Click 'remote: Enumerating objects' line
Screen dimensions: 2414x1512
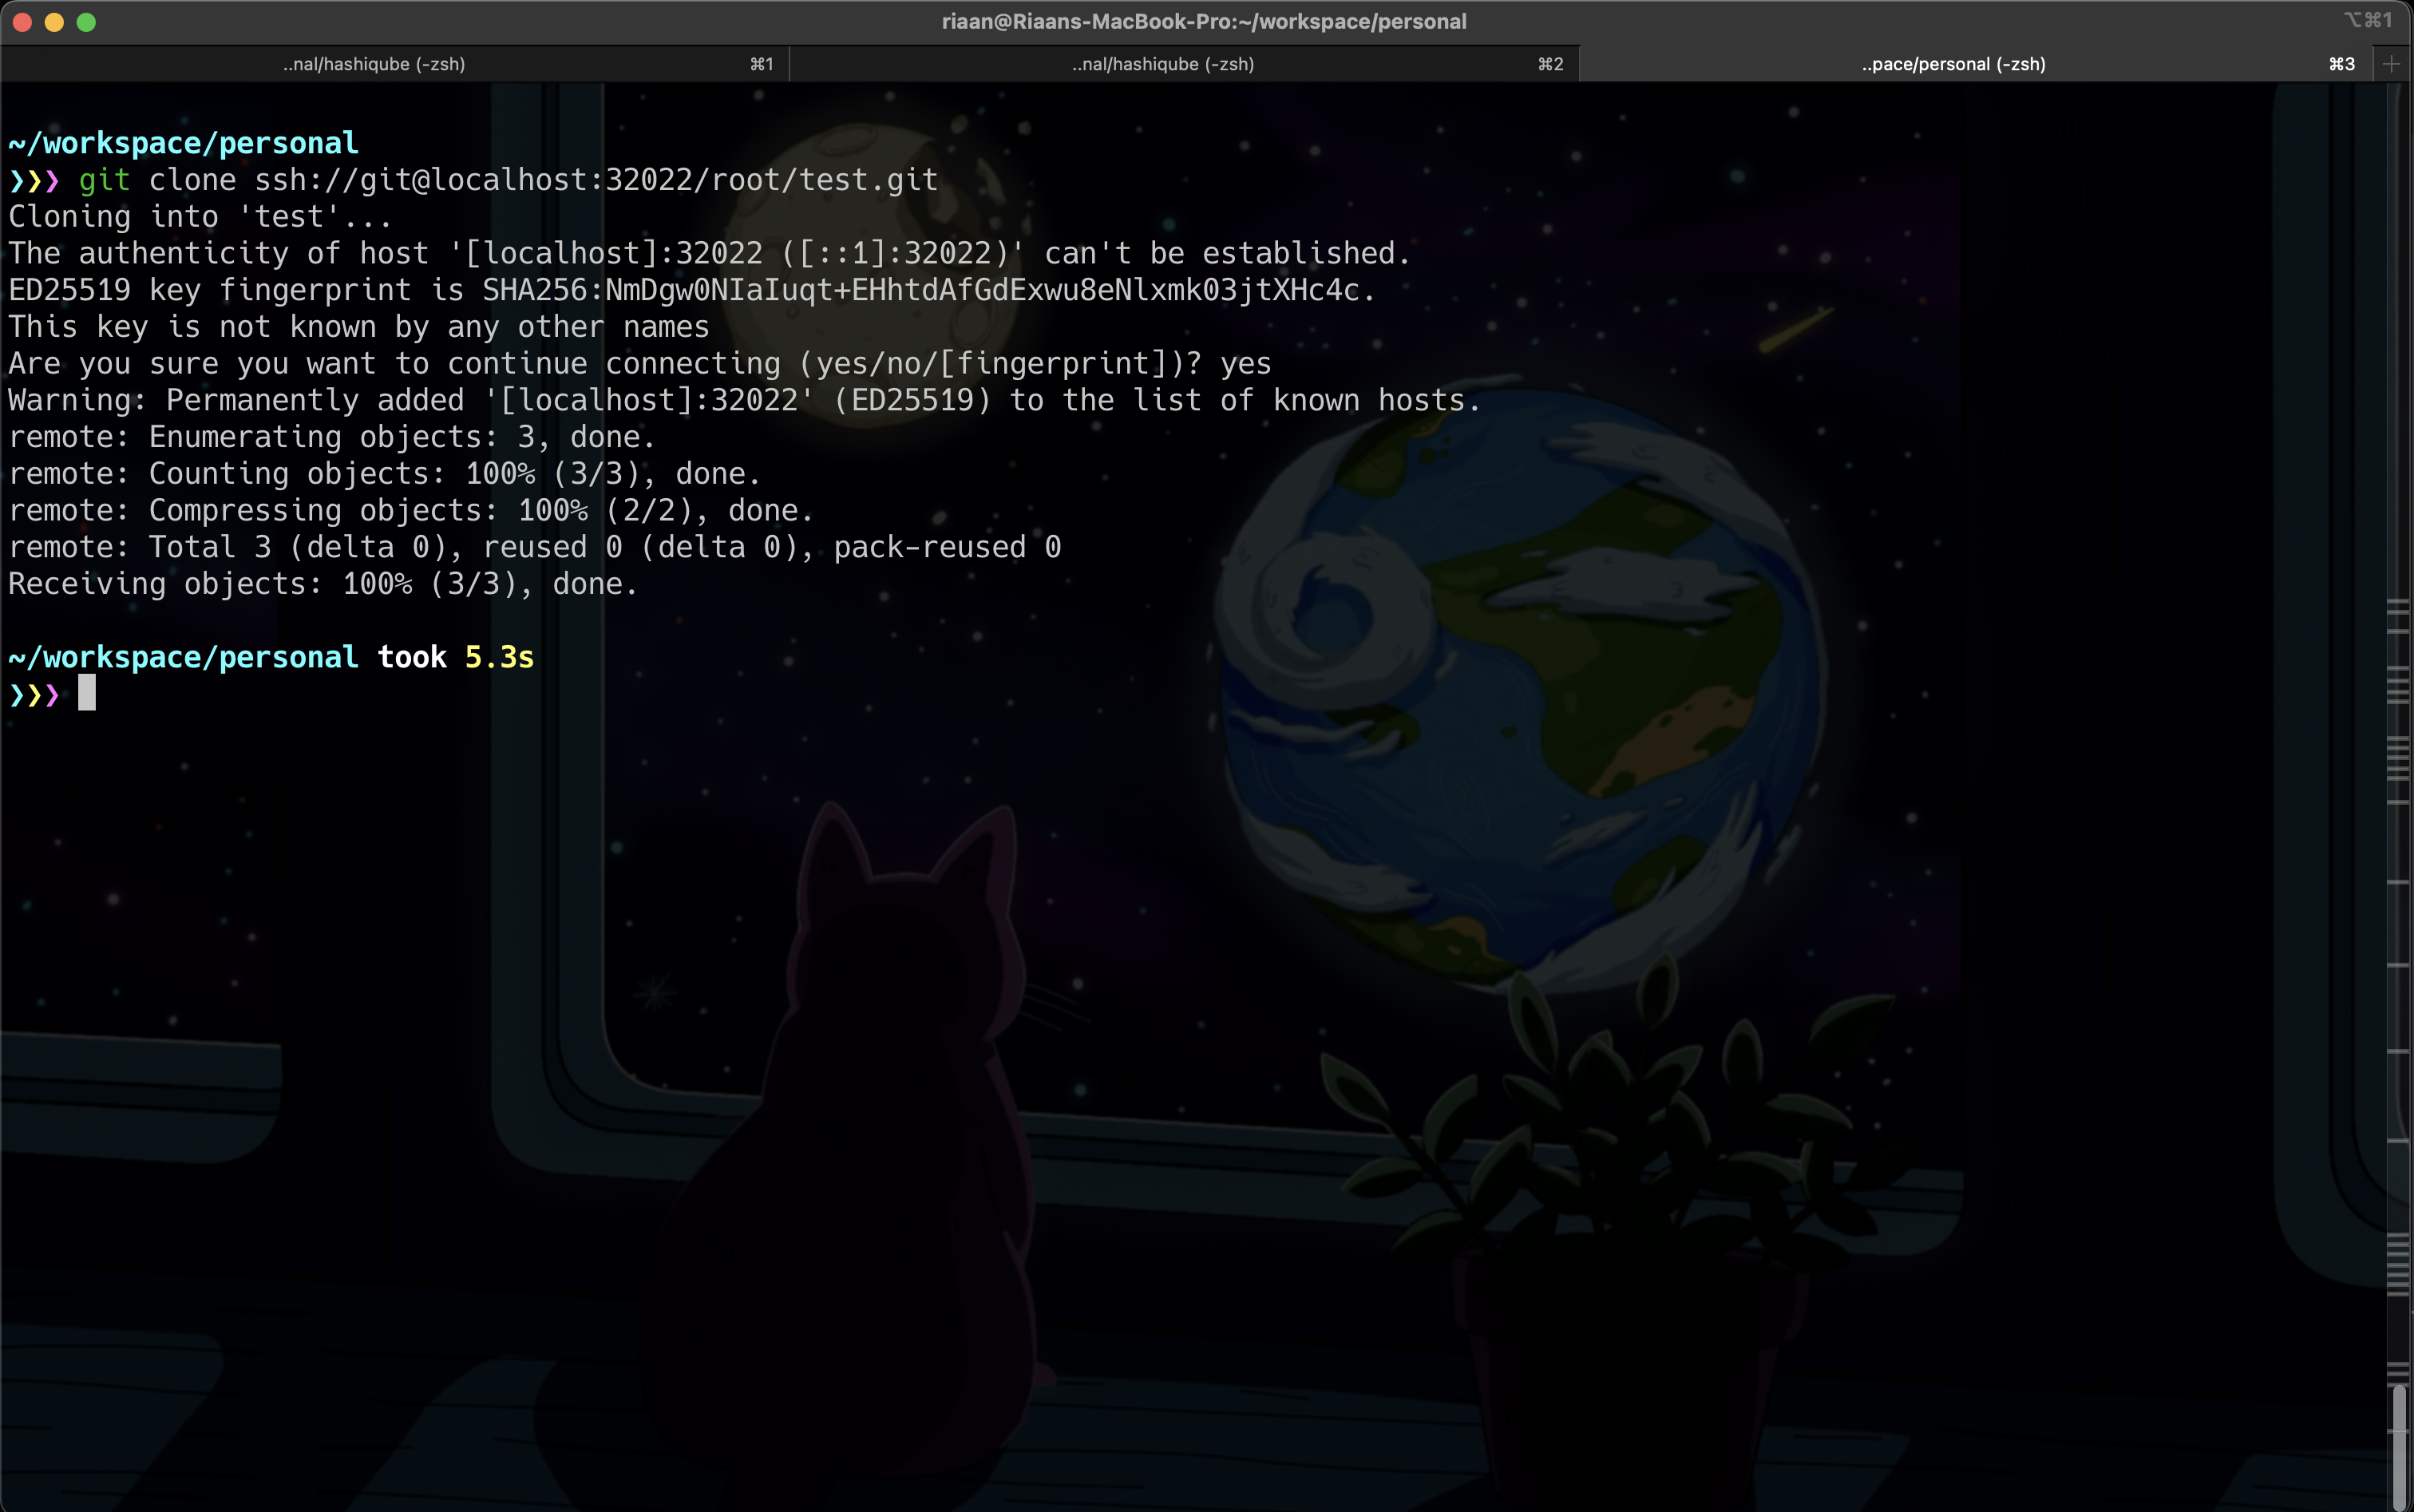tap(332, 437)
